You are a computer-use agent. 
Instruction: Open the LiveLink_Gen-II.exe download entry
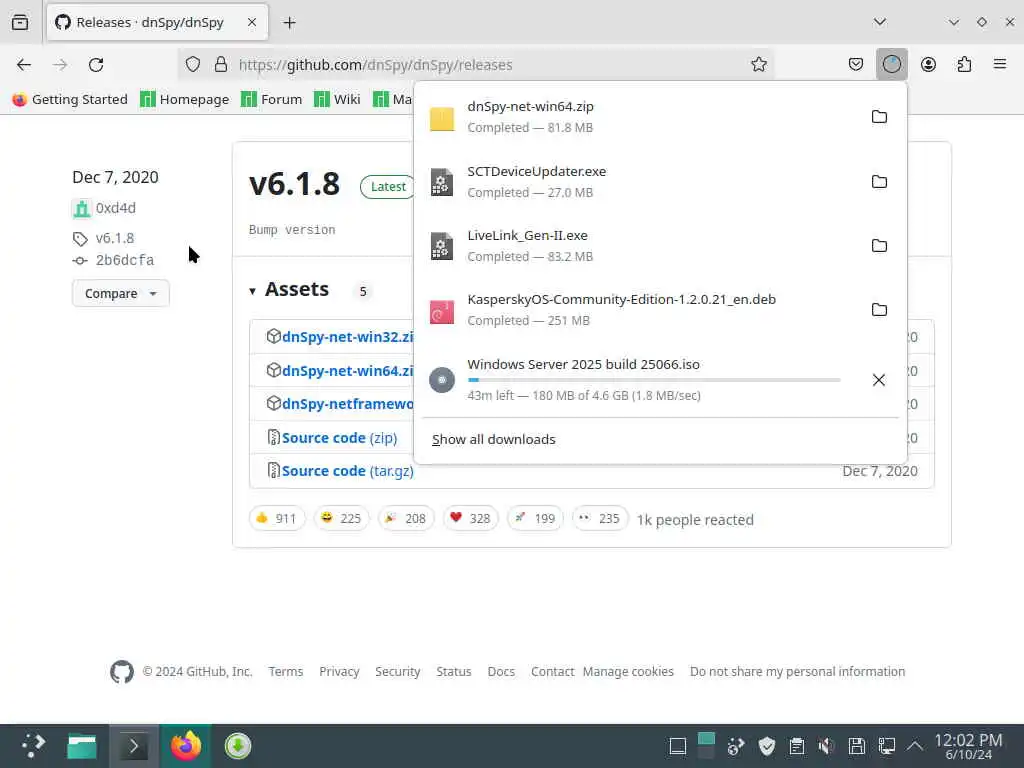640,246
